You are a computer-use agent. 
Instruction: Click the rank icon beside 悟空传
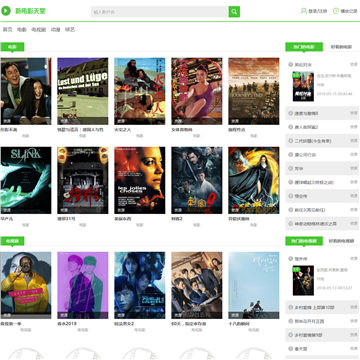(291, 196)
